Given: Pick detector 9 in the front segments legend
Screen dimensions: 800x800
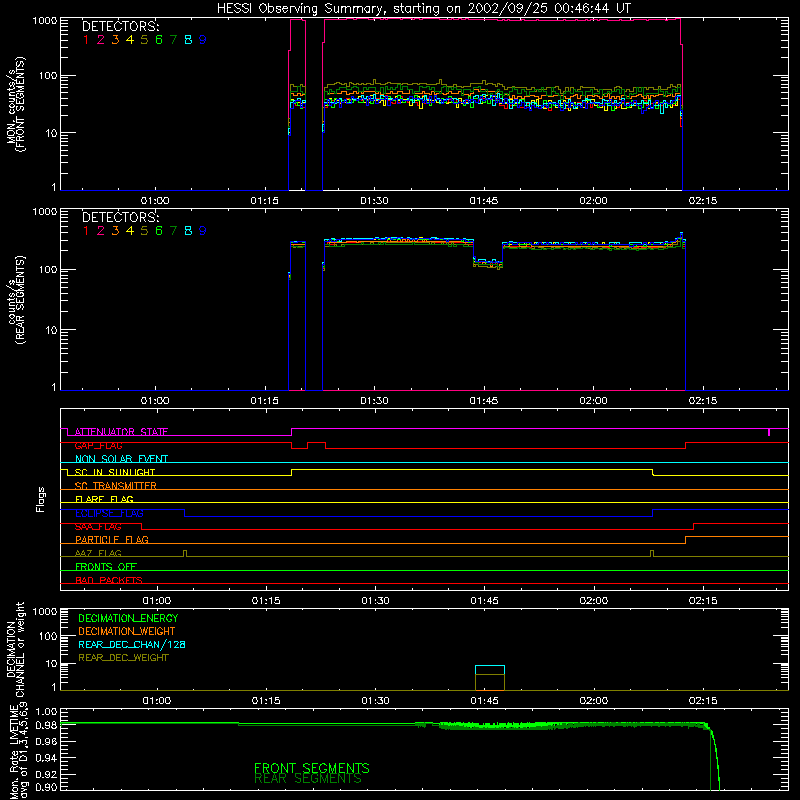Looking at the screenshot, I should tap(203, 40).
